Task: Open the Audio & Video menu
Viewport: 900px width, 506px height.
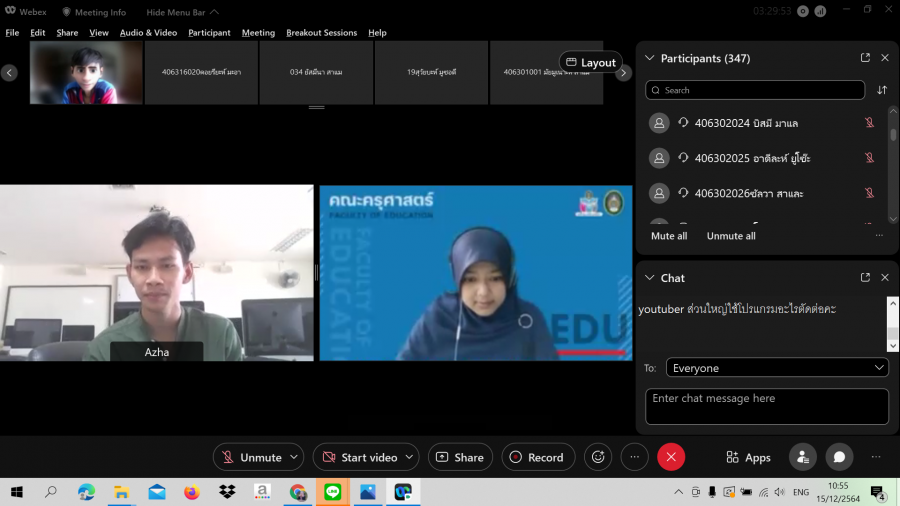Action: coord(148,32)
